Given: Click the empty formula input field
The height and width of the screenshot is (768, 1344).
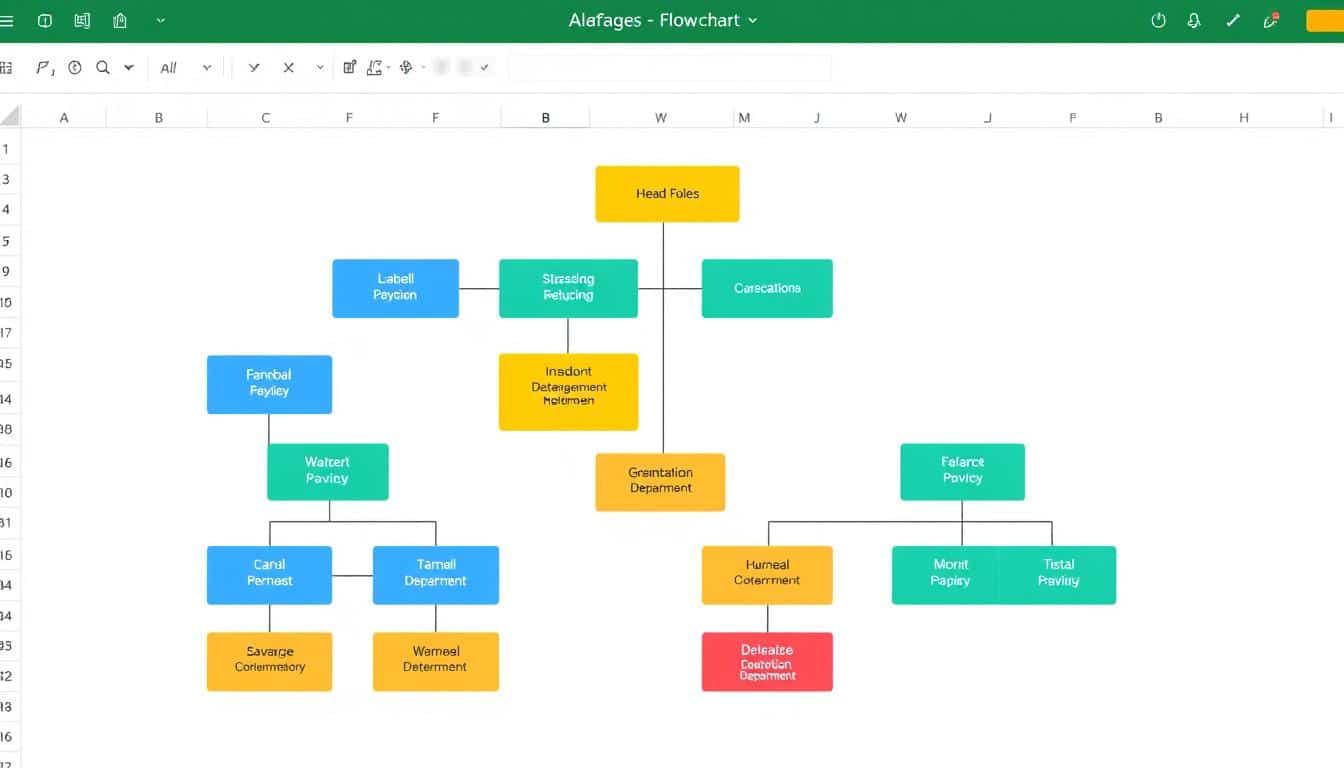Looking at the screenshot, I should tap(670, 68).
